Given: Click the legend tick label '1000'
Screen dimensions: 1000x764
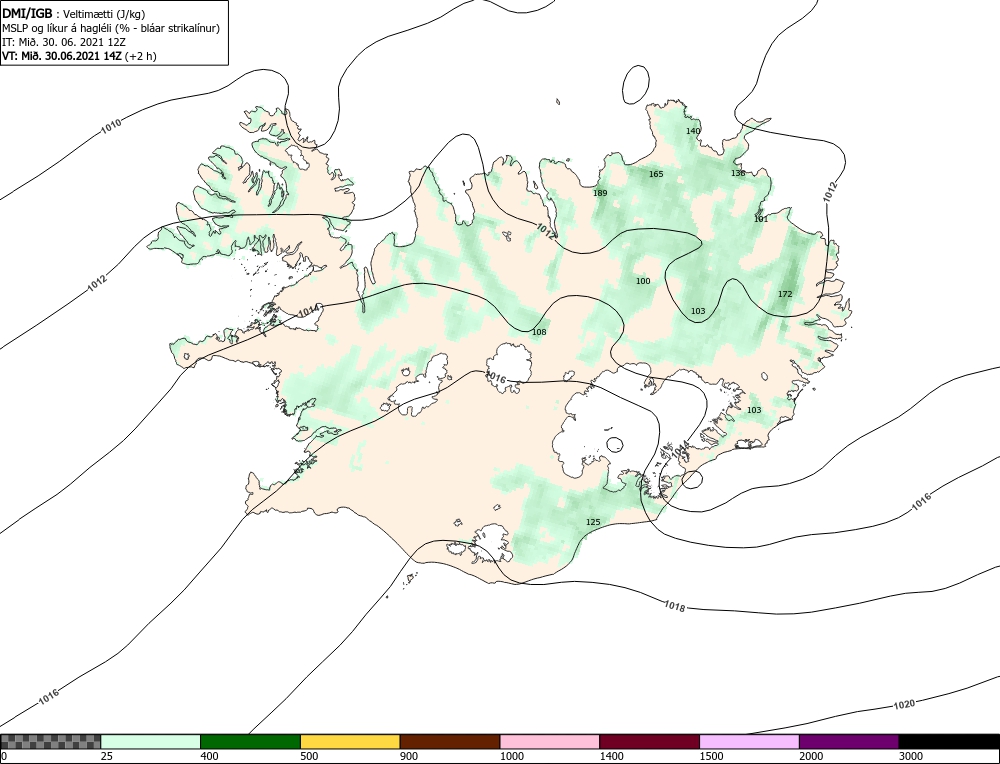Looking at the screenshot, I should pyautogui.click(x=511, y=756).
